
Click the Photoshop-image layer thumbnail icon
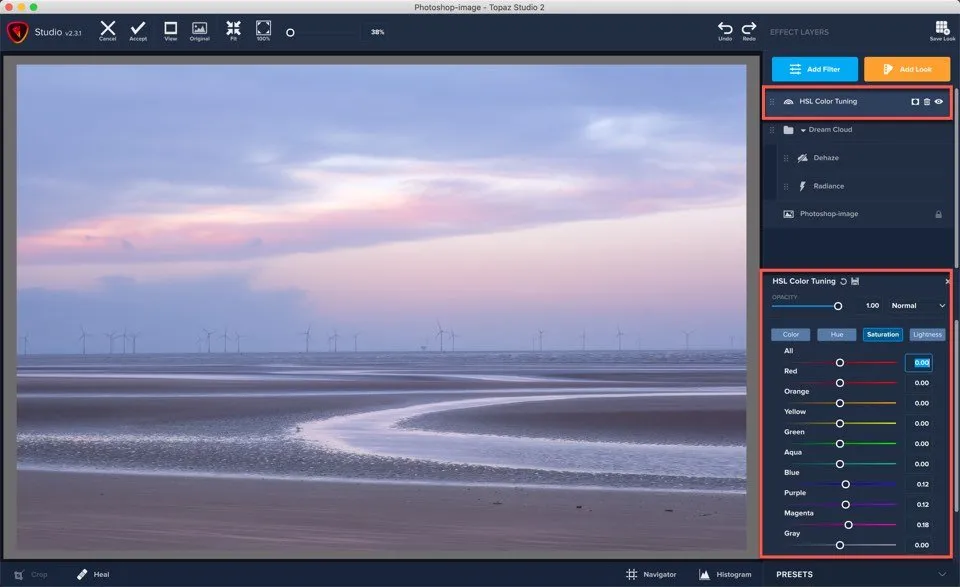[x=789, y=214]
